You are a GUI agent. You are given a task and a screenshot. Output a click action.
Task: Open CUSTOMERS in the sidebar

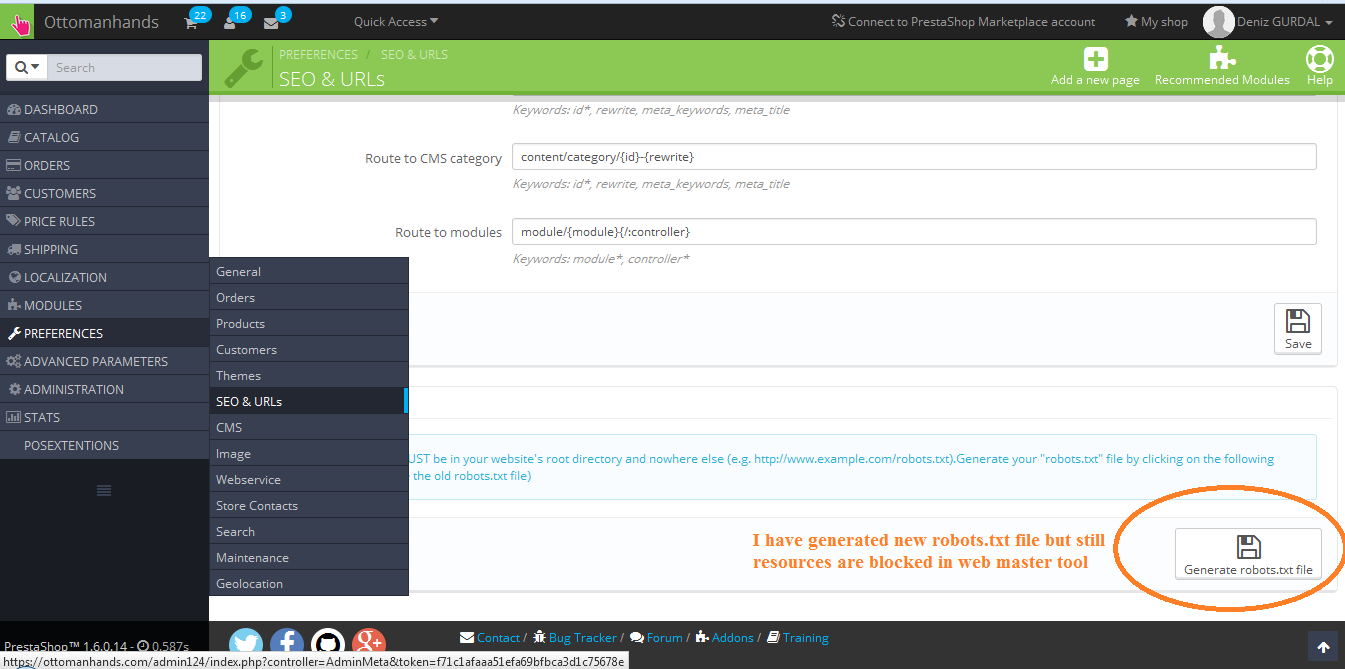104,193
